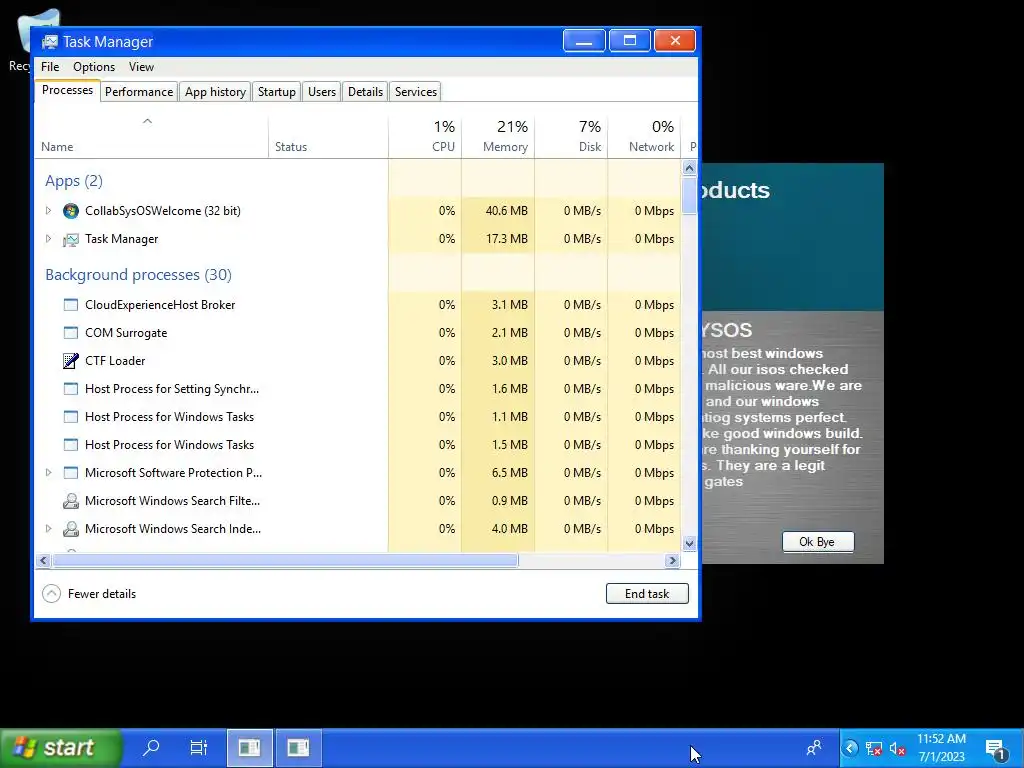Click the CTF Loader pen icon
The image size is (1024, 768).
point(71,360)
